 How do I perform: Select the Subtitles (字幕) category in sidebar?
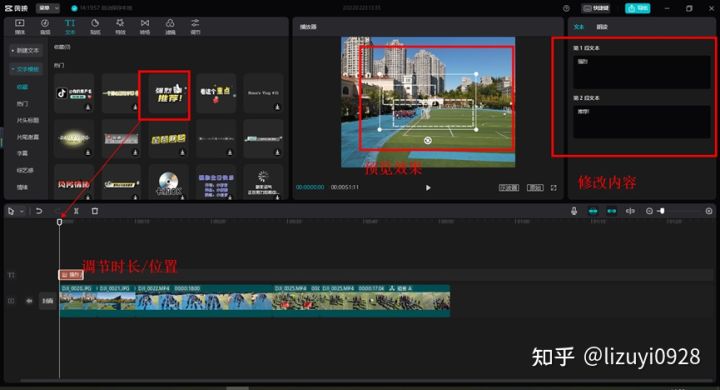[x=22, y=153]
